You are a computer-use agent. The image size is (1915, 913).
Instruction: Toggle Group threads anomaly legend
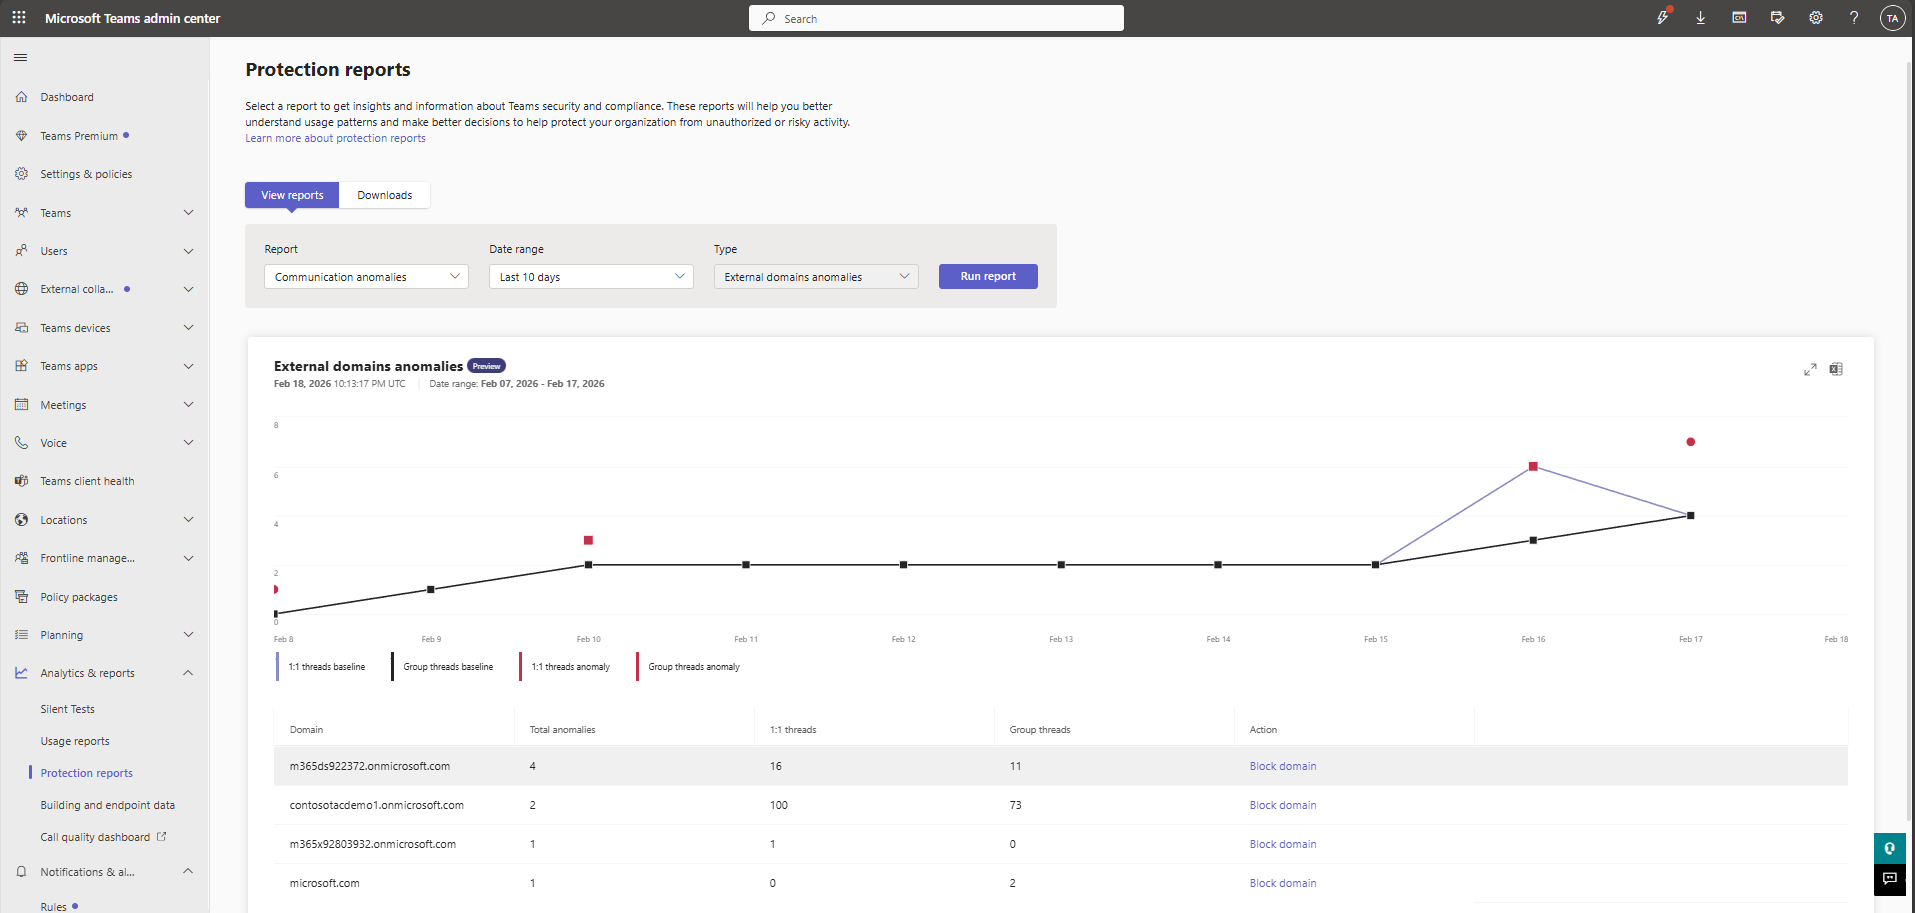689,667
